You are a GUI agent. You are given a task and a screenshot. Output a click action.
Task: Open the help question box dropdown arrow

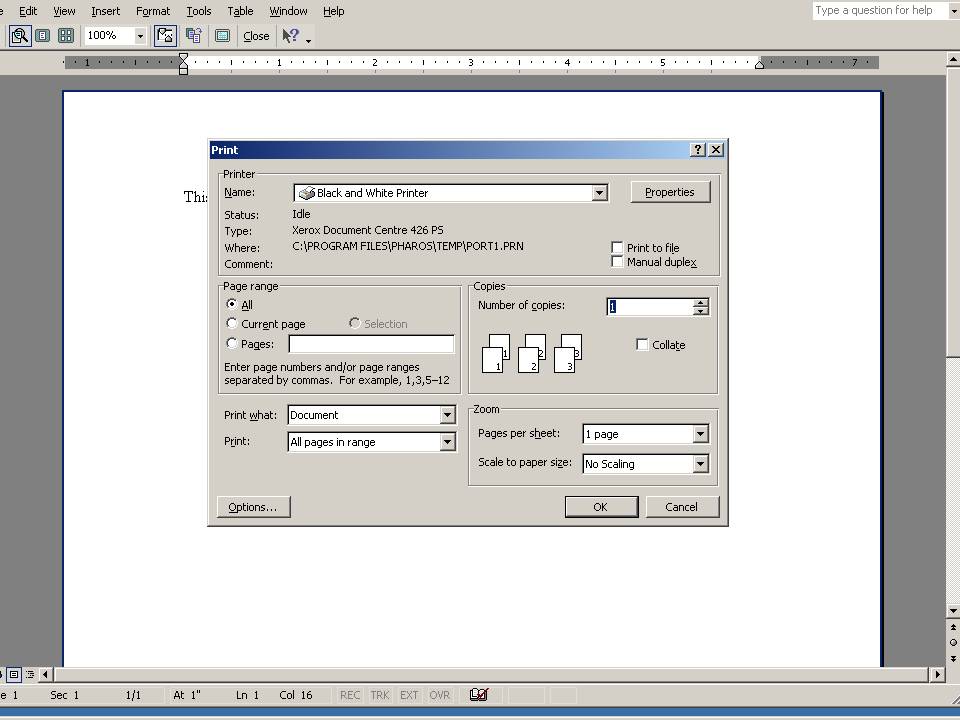pyautogui.click(x=953, y=11)
